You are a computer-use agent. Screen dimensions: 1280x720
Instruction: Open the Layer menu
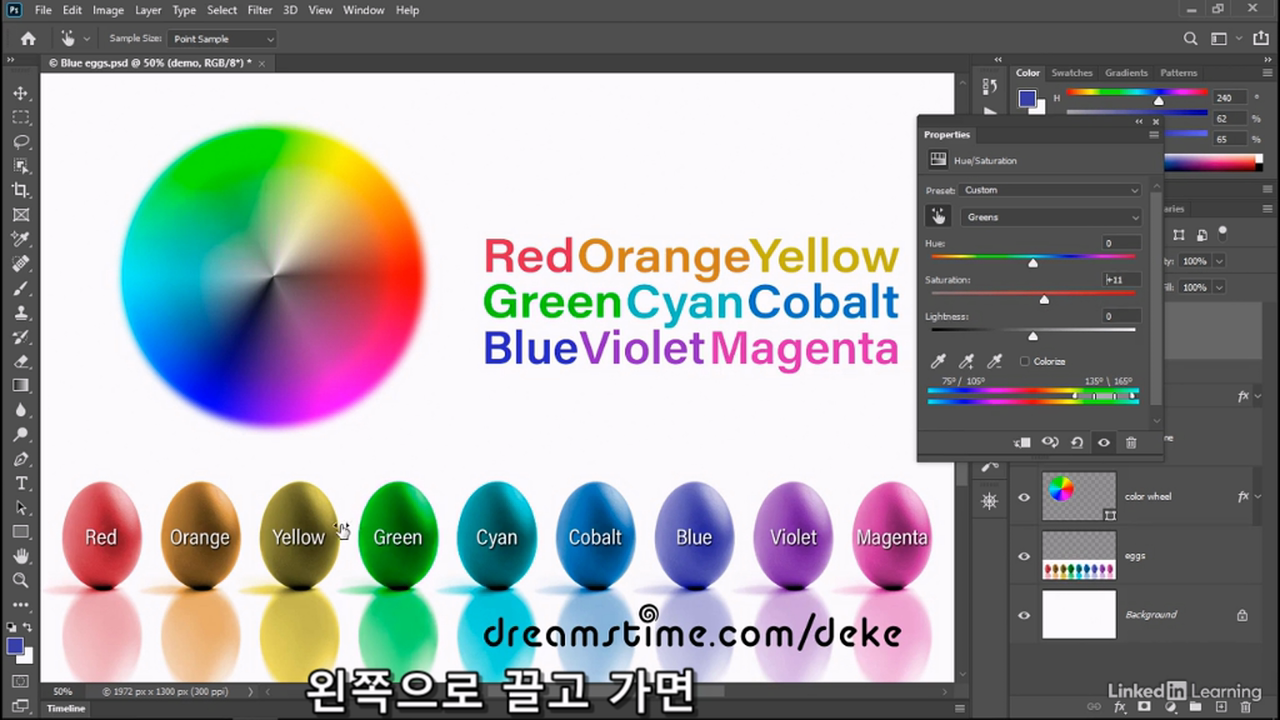click(x=148, y=10)
